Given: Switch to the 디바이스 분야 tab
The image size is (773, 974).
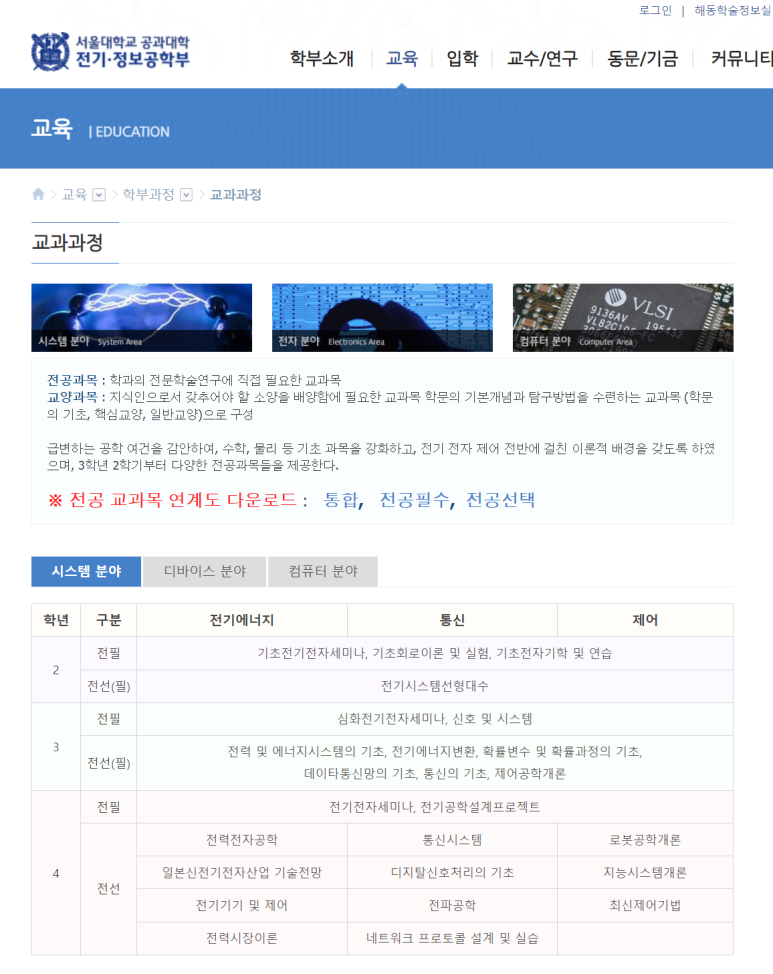Looking at the screenshot, I should click(204, 571).
